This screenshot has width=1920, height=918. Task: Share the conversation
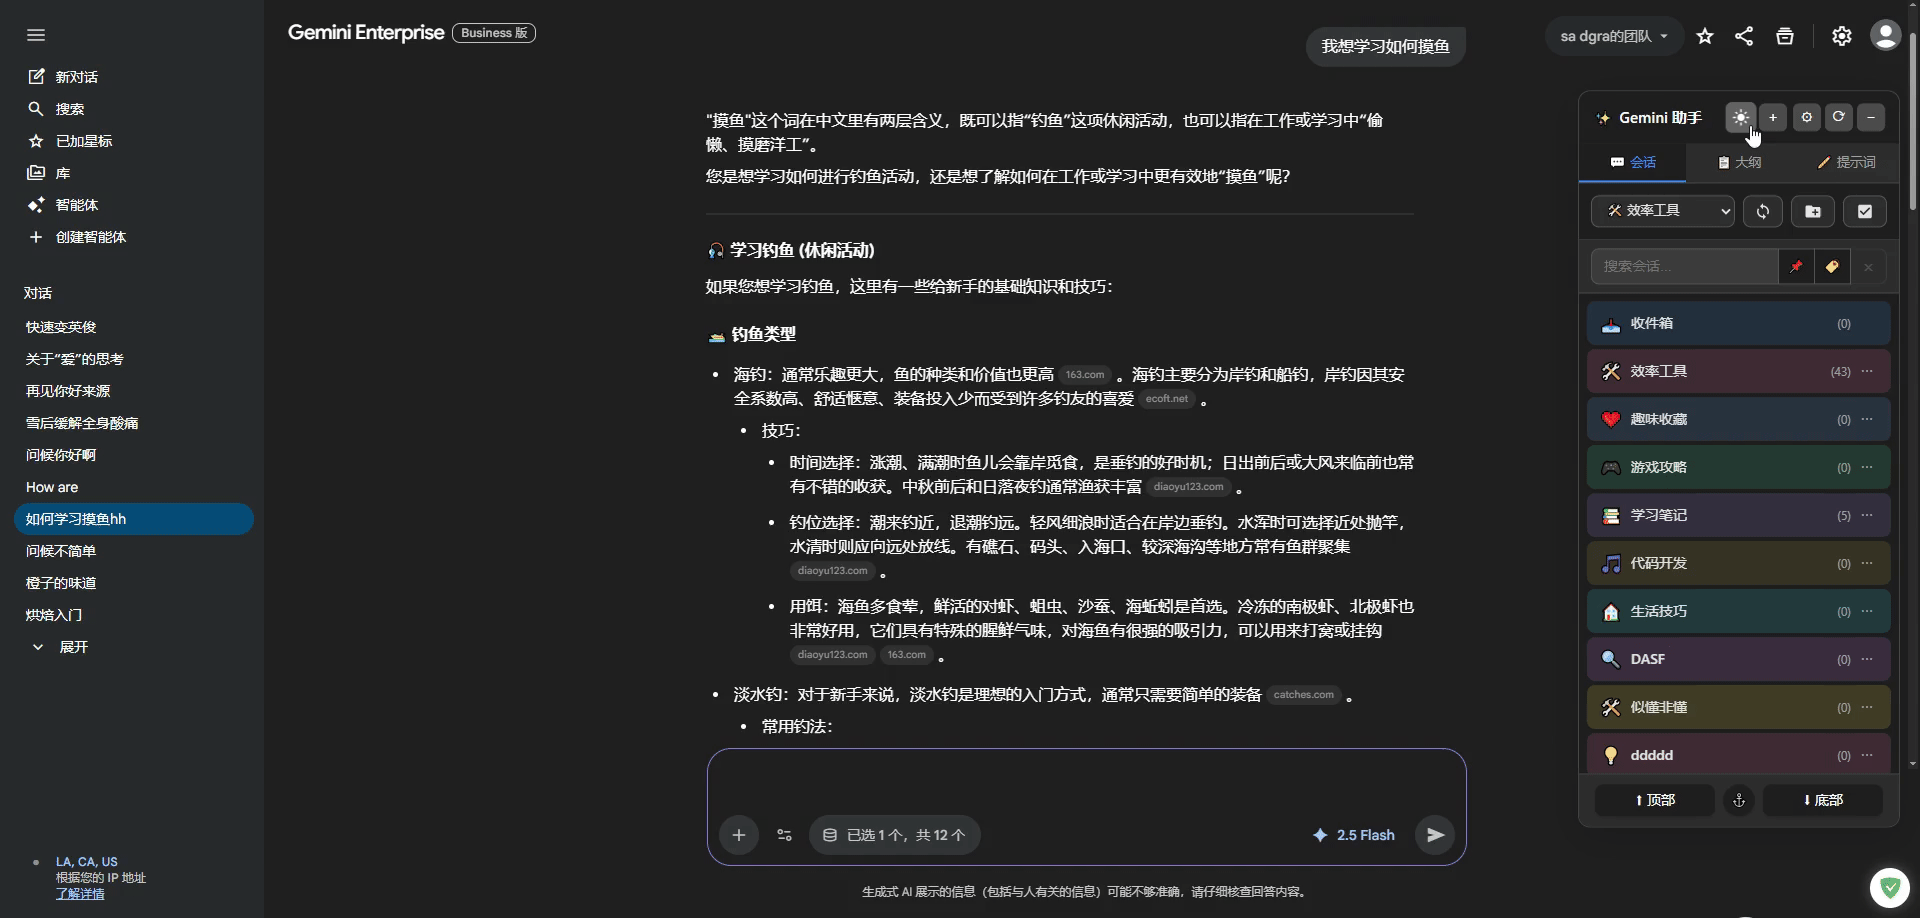point(1744,36)
